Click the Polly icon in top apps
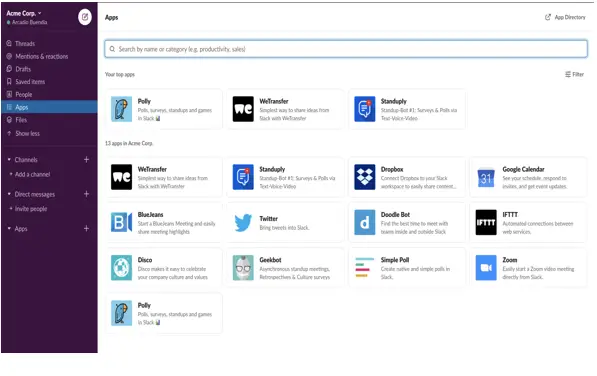The width and height of the screenshot is (597, 376). (x=121, y=109)
